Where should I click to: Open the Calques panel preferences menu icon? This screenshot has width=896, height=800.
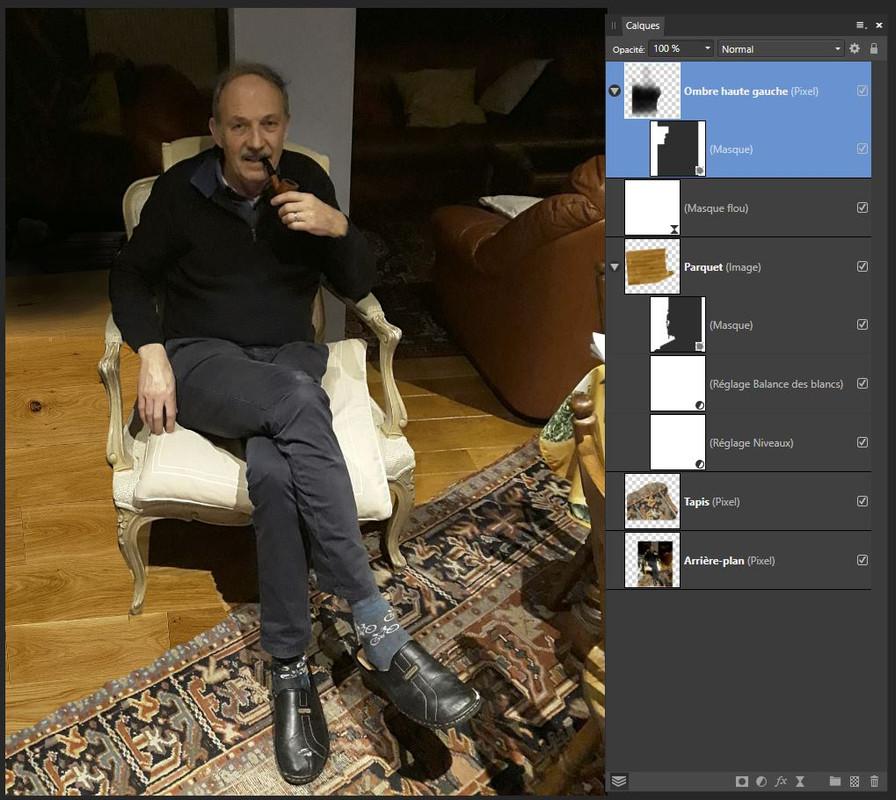pos(861,25)
